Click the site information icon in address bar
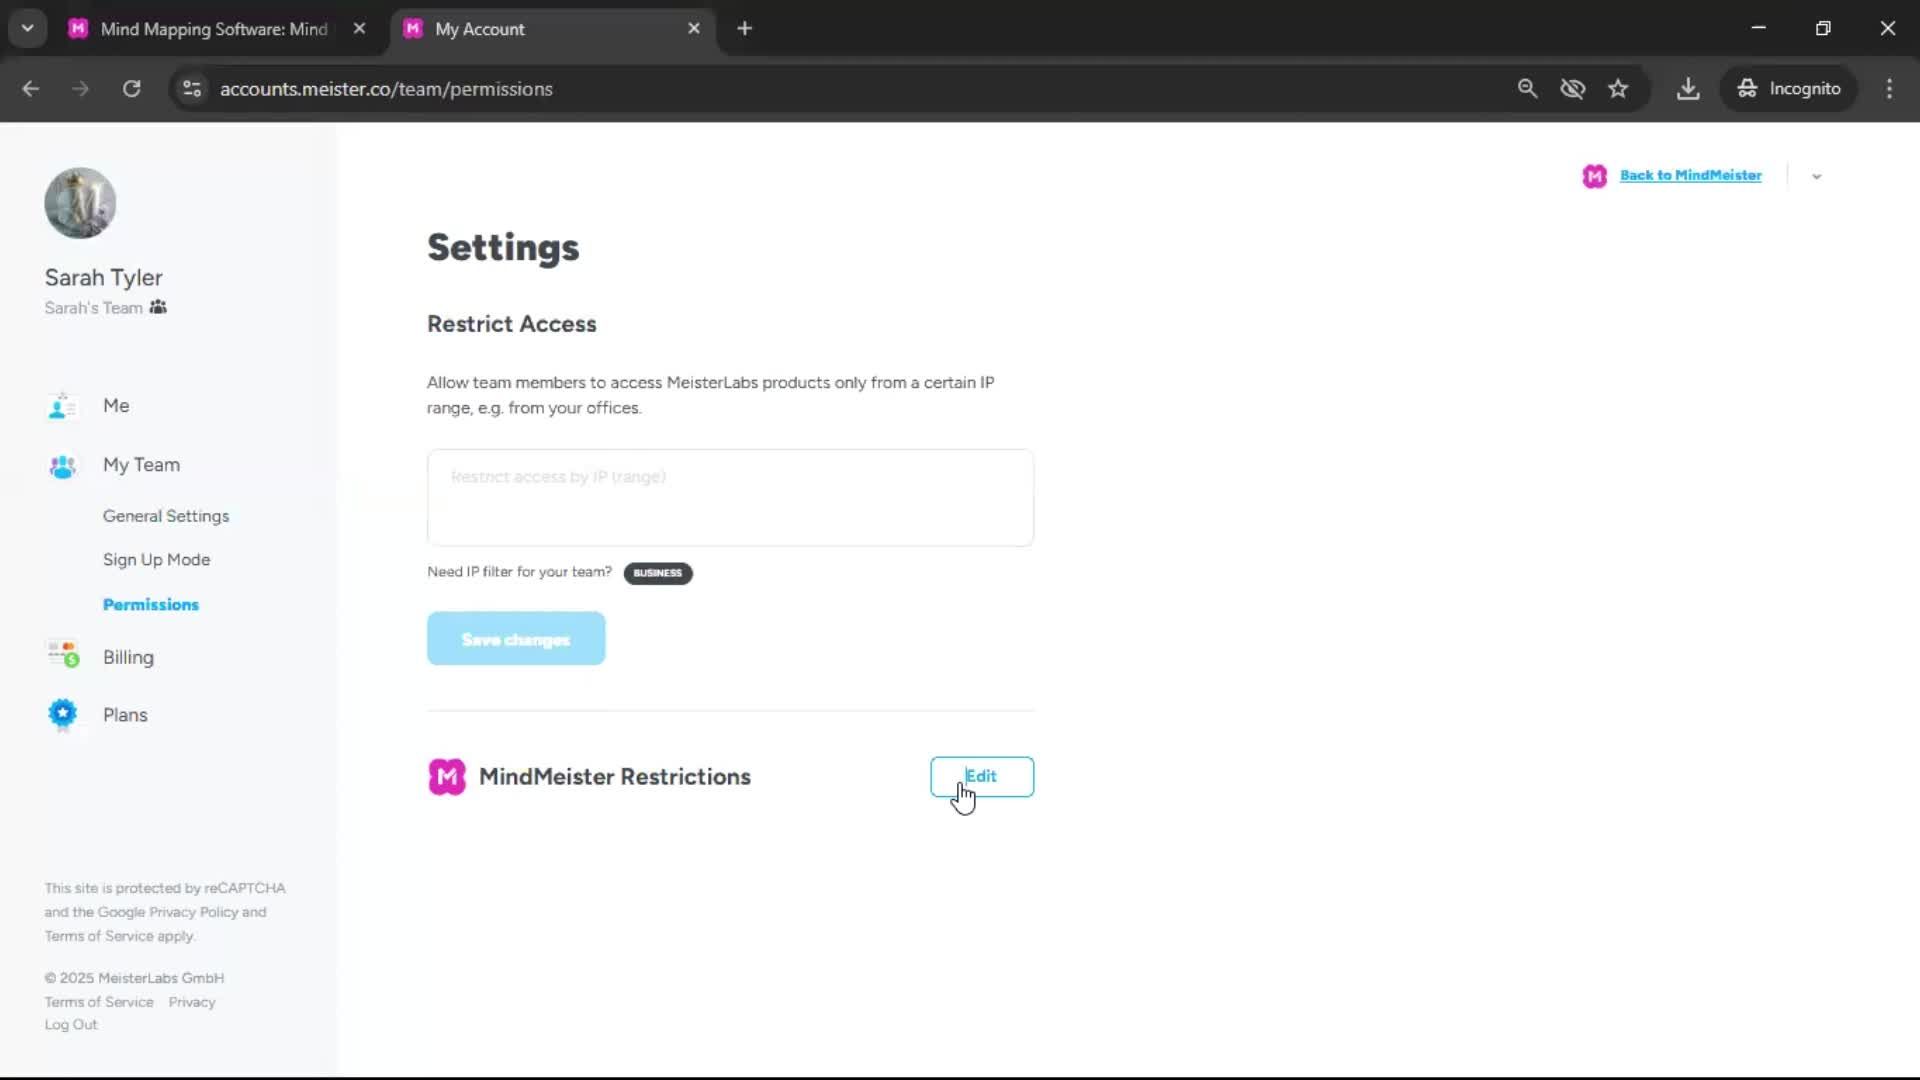The height and width of the screenshot is (1080, 1920). (192, 89)
